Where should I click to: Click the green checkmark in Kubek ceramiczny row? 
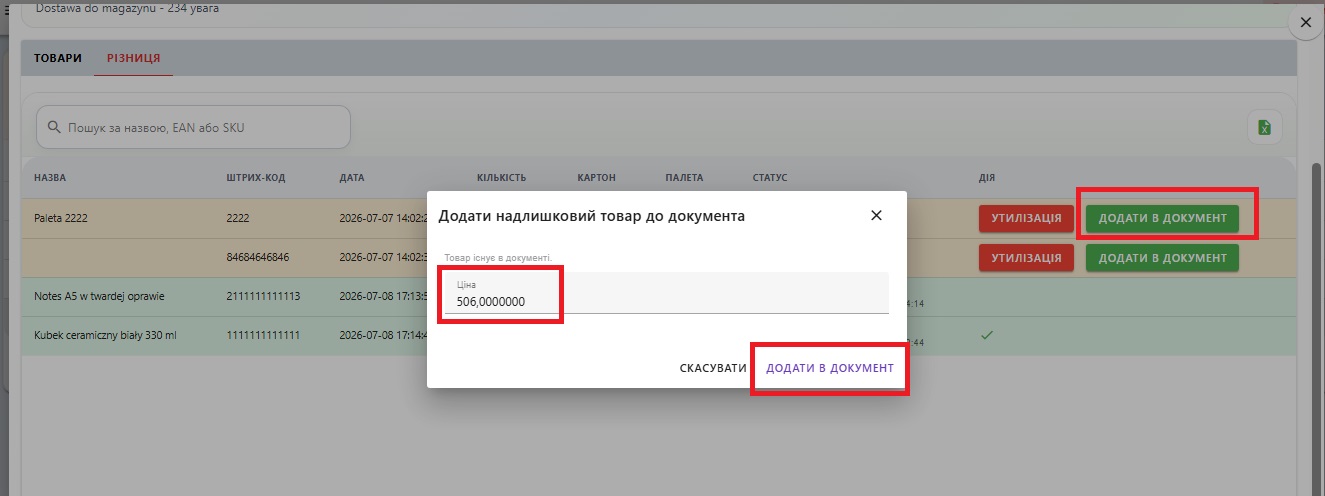tap(986, 336)
